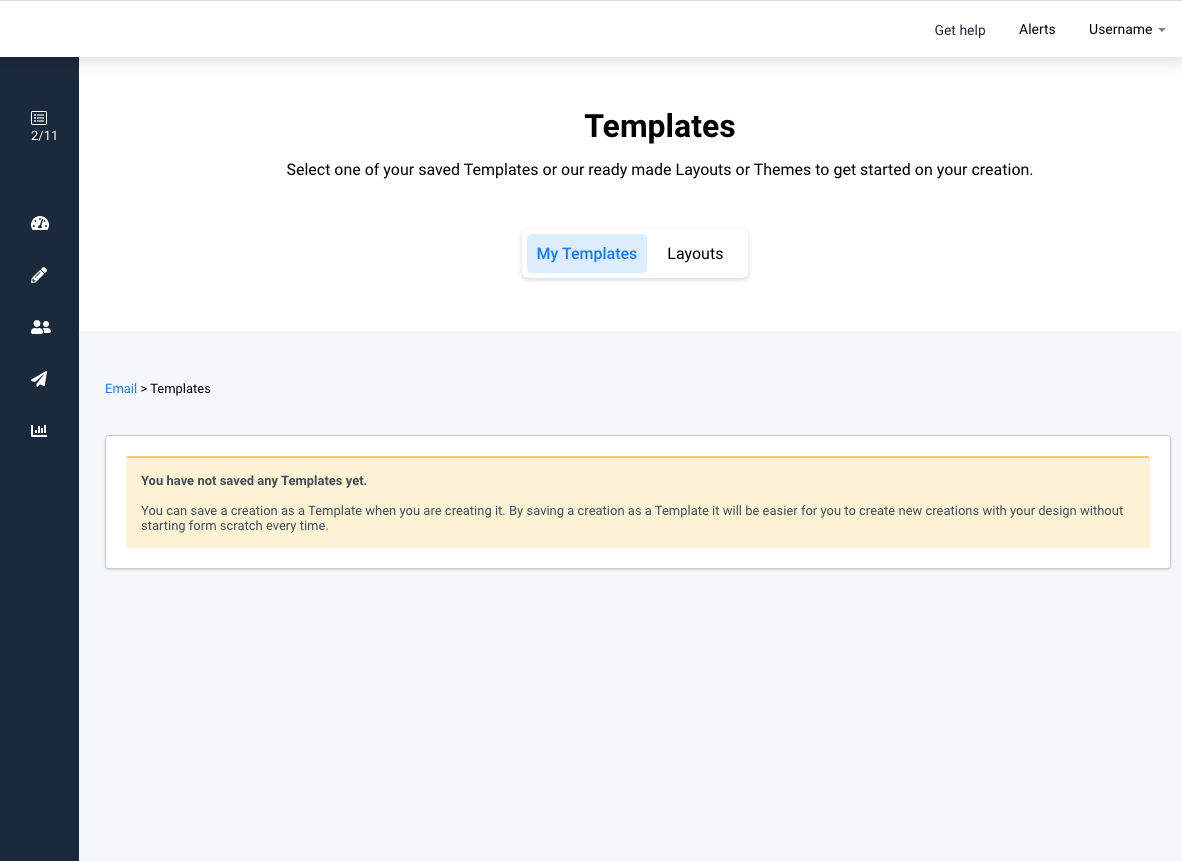This screenshot has height=861, width=1182.
Task: Open the dashboard gauge icon in sidebar
Action: pyautogui.click(x=40, y=223)
